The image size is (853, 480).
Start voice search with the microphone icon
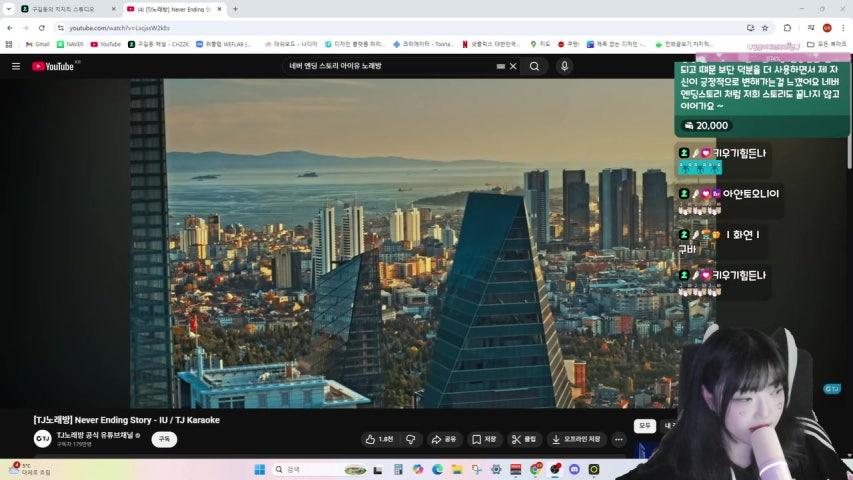tap(564, 66)
